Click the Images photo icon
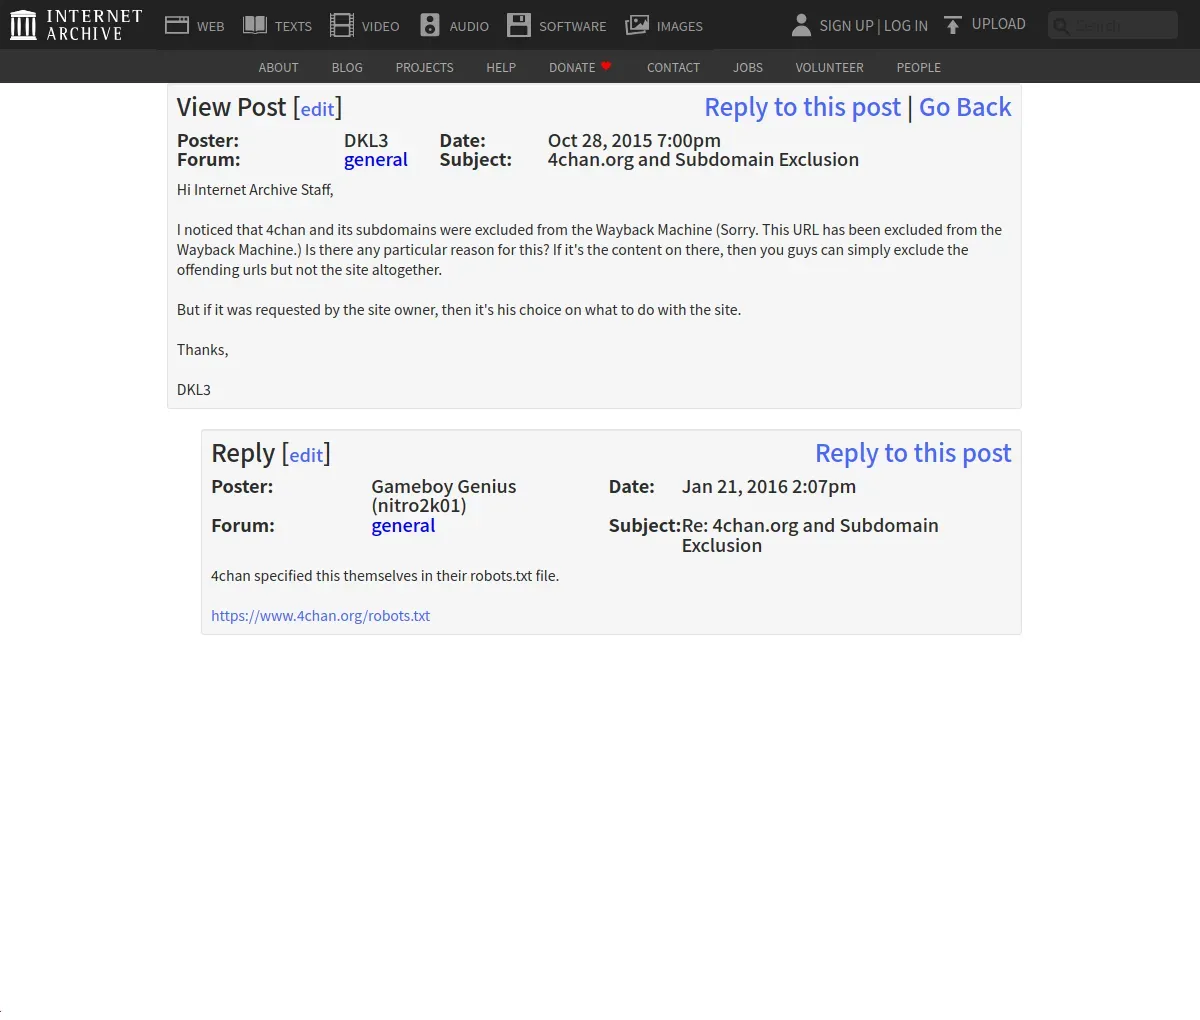The image size is (1200, 1020). point(637,25)
